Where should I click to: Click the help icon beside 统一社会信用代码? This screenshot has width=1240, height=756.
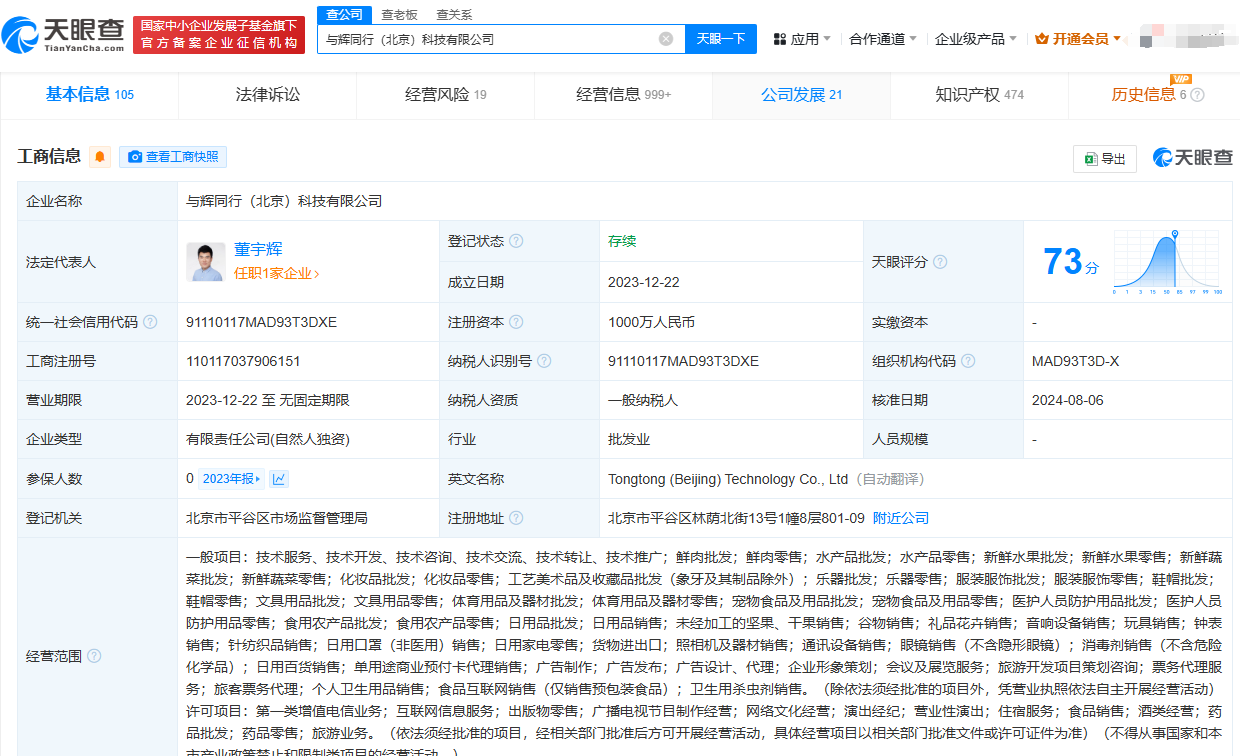pyautogui.click(x=150, y=322)
